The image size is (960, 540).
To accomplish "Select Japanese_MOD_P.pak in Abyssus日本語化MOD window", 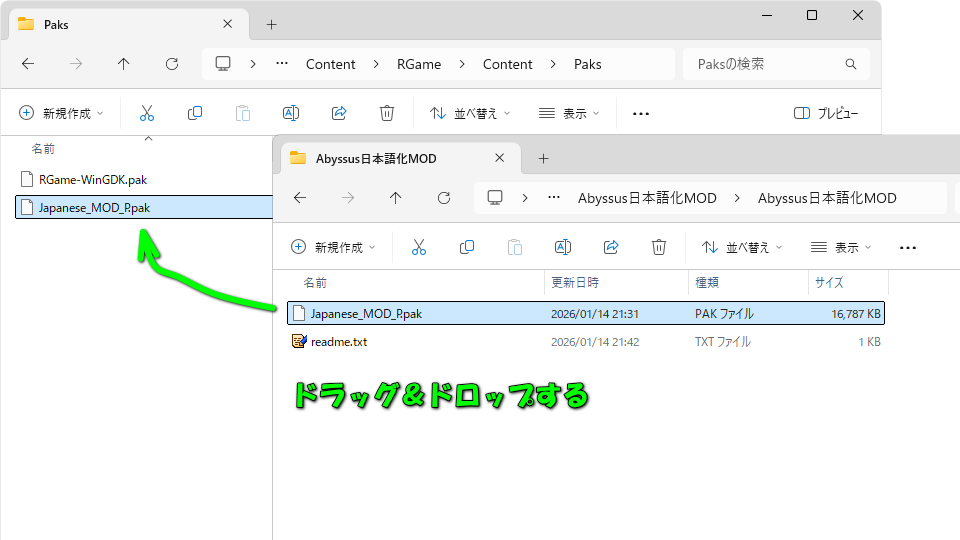I will coord(586,313).
